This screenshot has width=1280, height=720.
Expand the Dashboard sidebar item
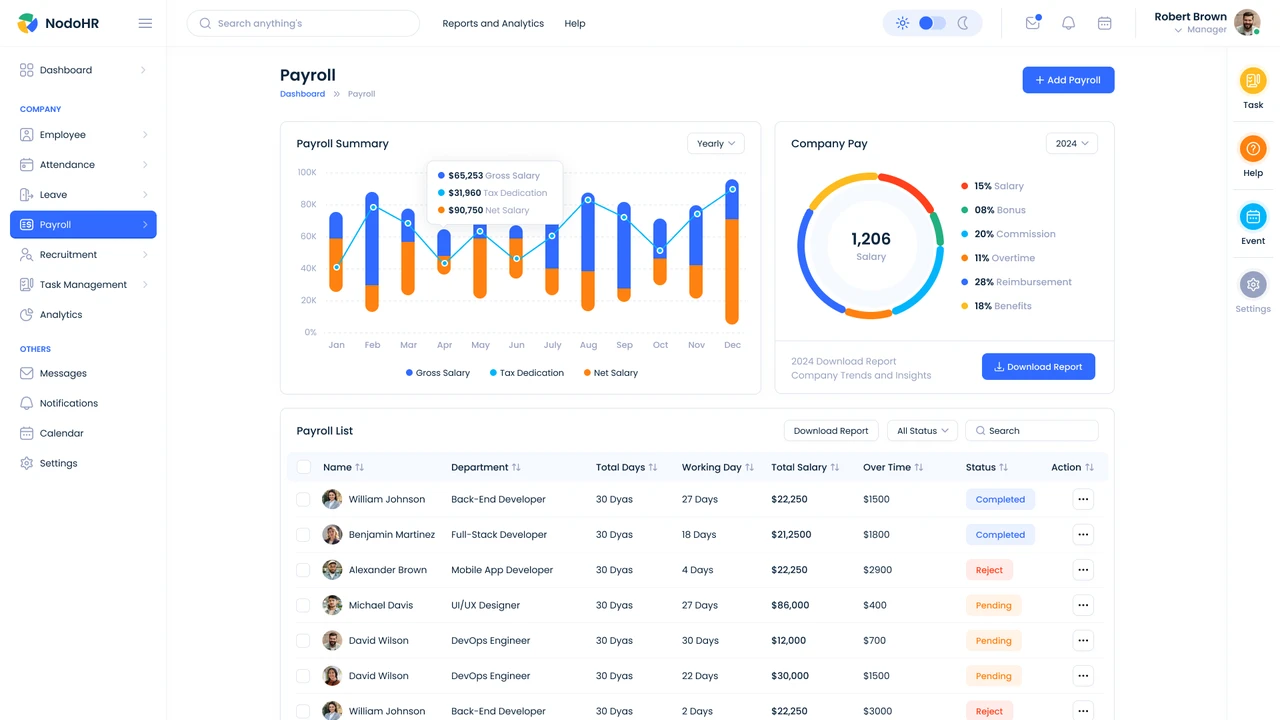point(83,70)
